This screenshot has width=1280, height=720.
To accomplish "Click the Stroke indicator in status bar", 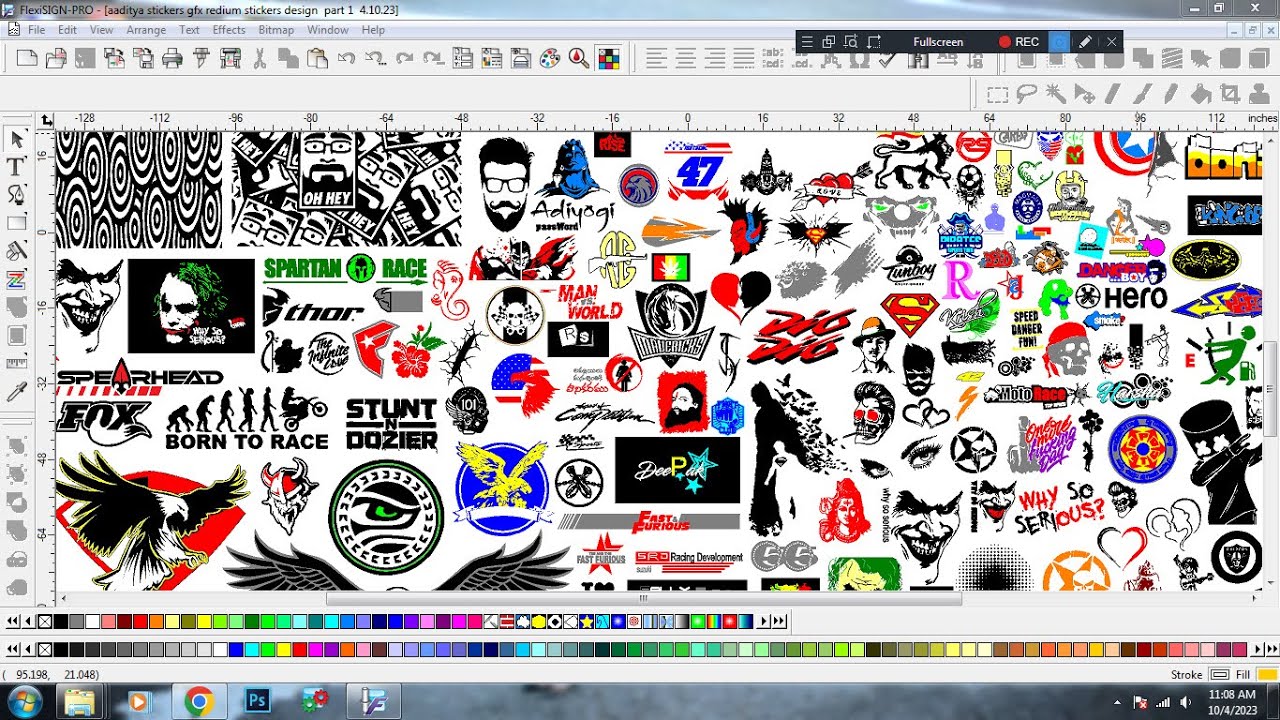I will pyautogui.click(x=1220, y=675).
